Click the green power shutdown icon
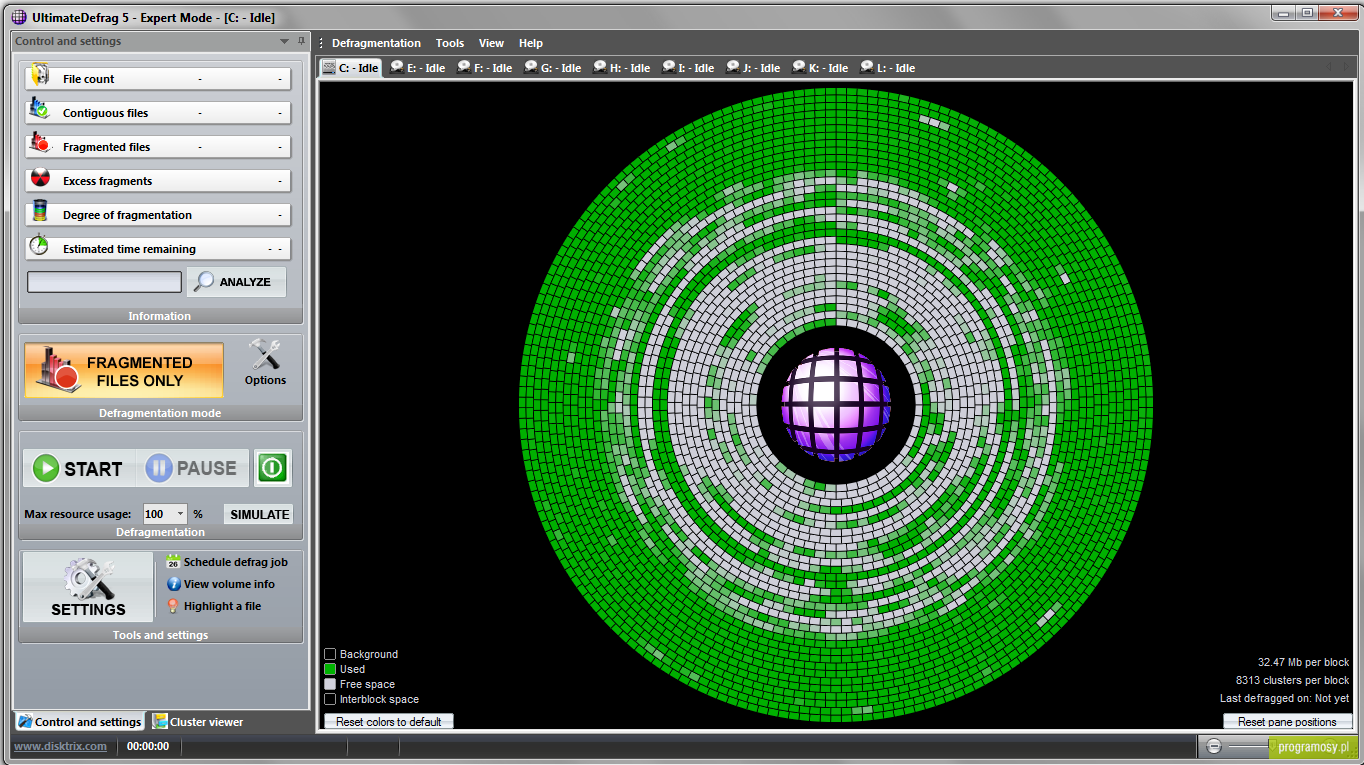The width and height of the screenshot is (1364, 765). point(273,468)
